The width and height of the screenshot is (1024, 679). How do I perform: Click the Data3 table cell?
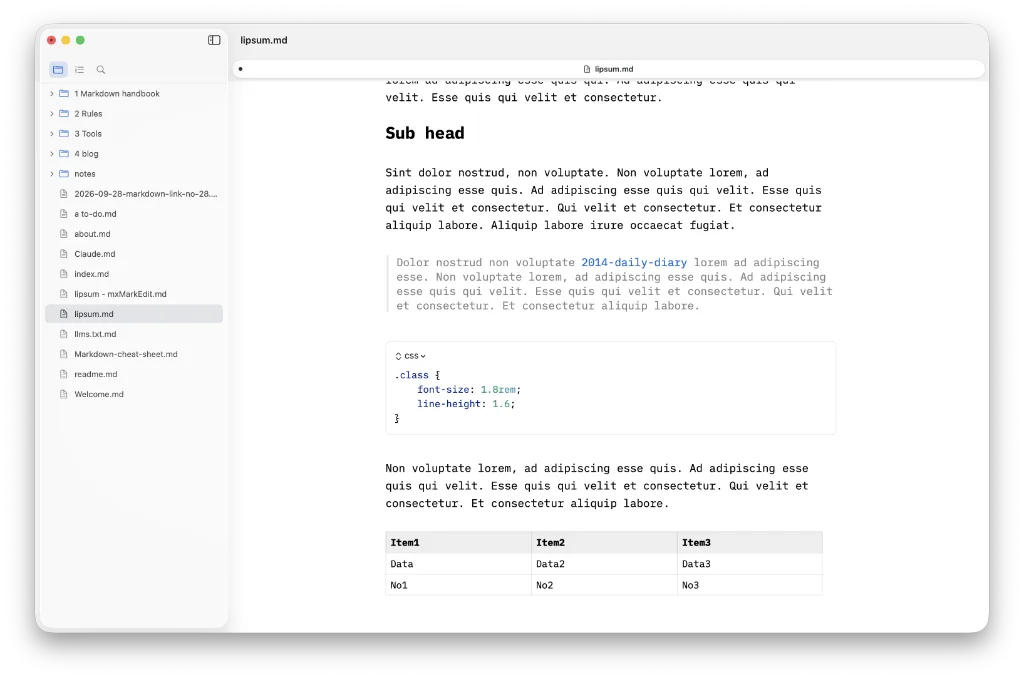[750, 564]
